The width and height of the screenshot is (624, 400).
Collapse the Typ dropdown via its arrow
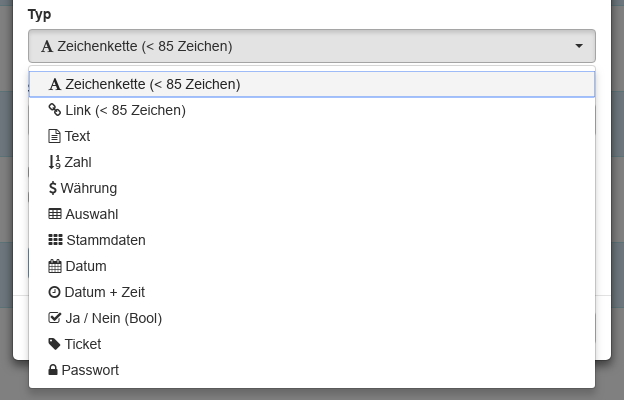pyautogui.click(x=579, y=46)
